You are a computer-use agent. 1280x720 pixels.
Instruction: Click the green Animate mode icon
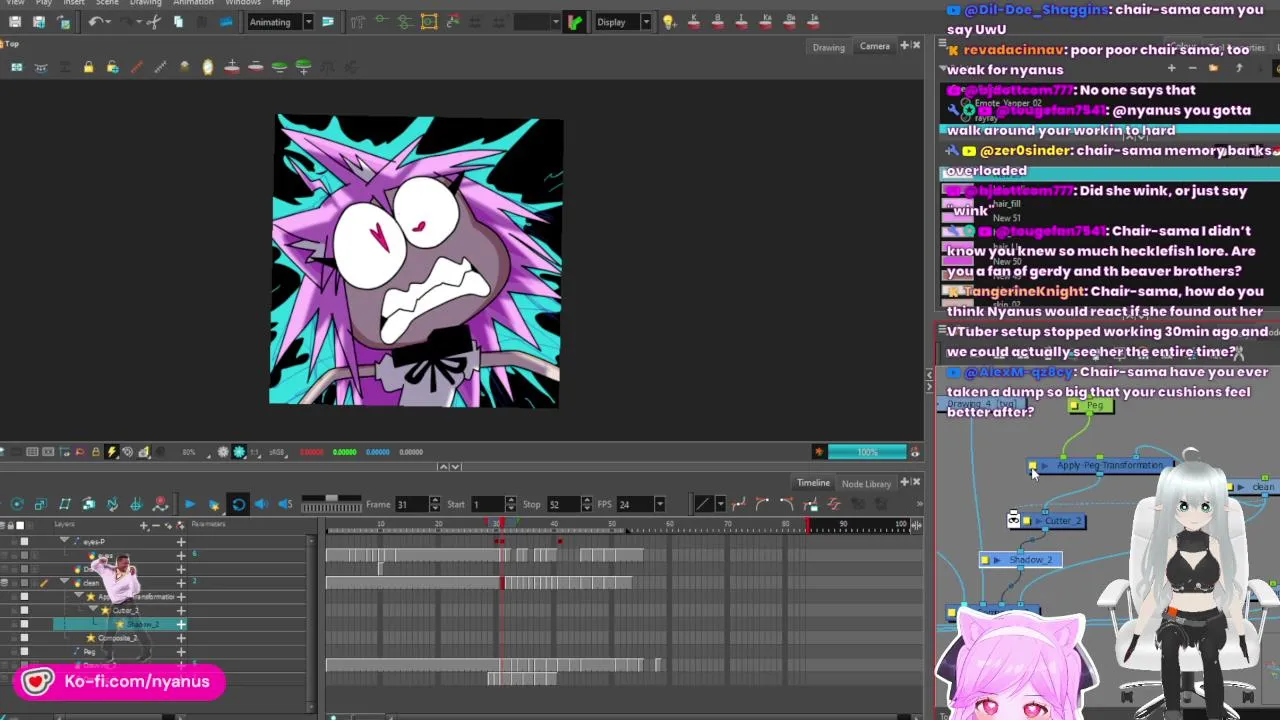pos(575,22)
